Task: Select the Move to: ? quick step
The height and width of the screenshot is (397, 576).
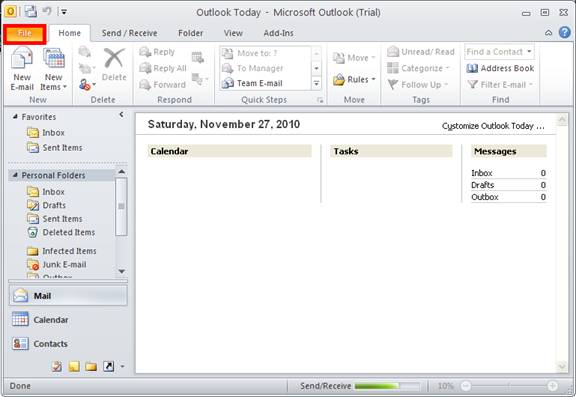Action: pyautogui.click(x=265, y=53)
